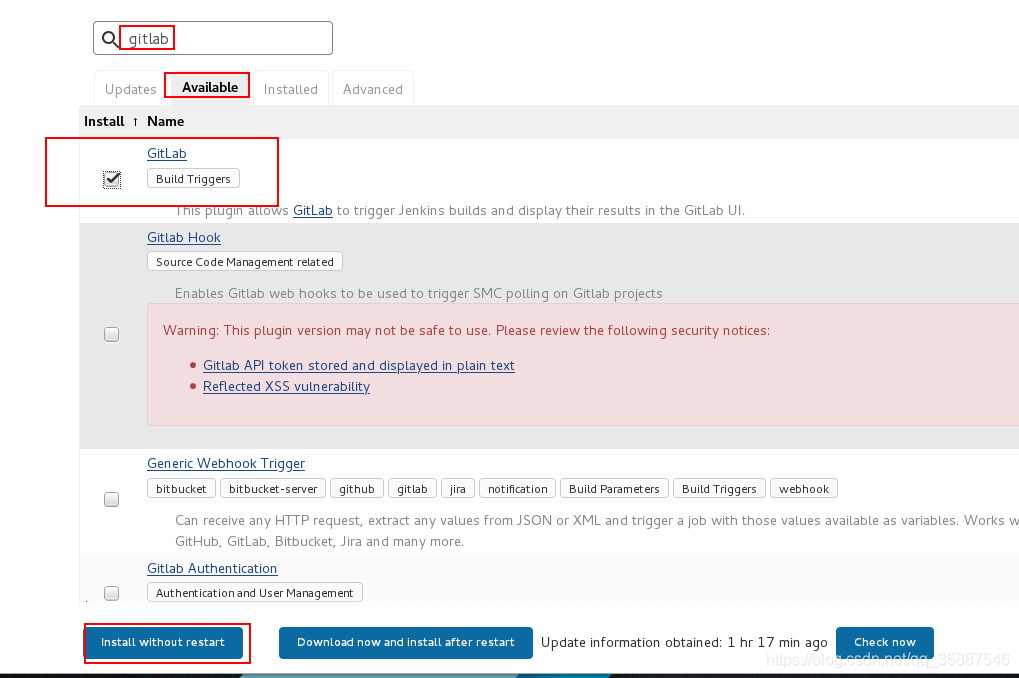This screenshot has height=678, width=1019.
Task: Select the Available tab
Action: [209, 87]
